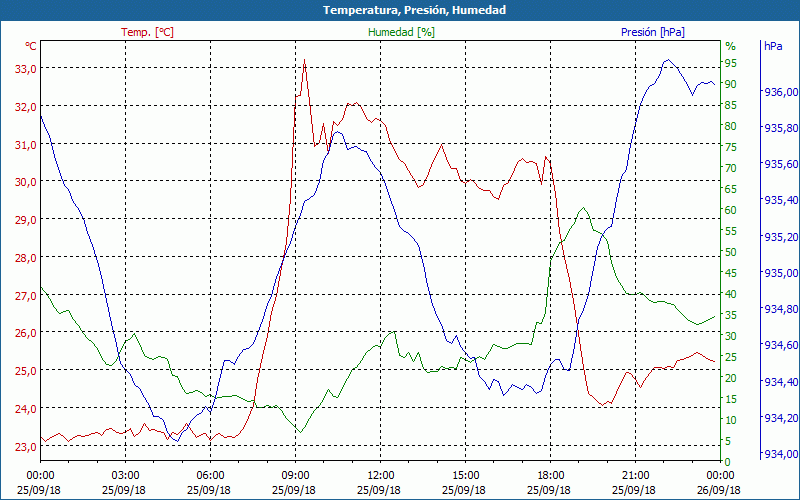Select the blue "Presión [hPa]" legend label

click(653, 32)
